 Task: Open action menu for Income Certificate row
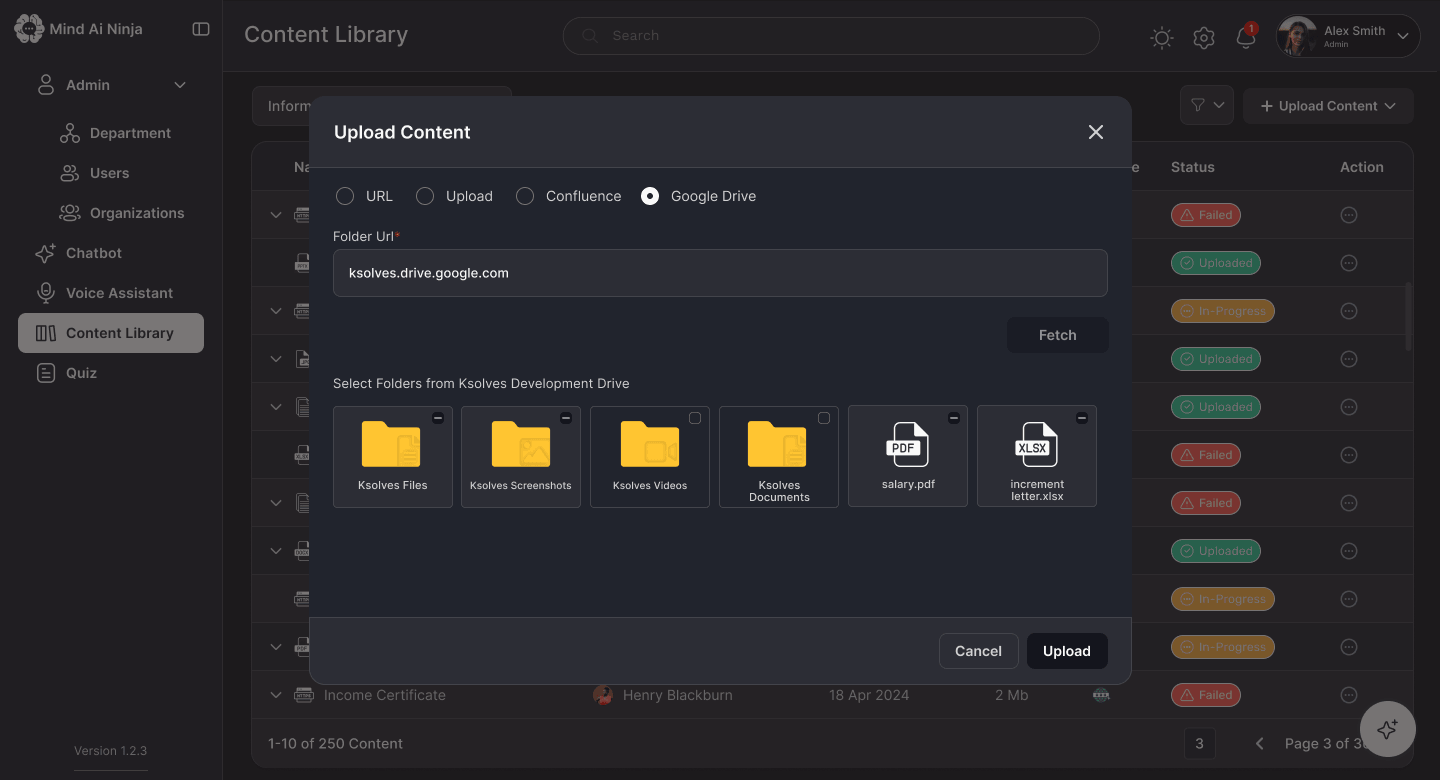click(1348, 695)
